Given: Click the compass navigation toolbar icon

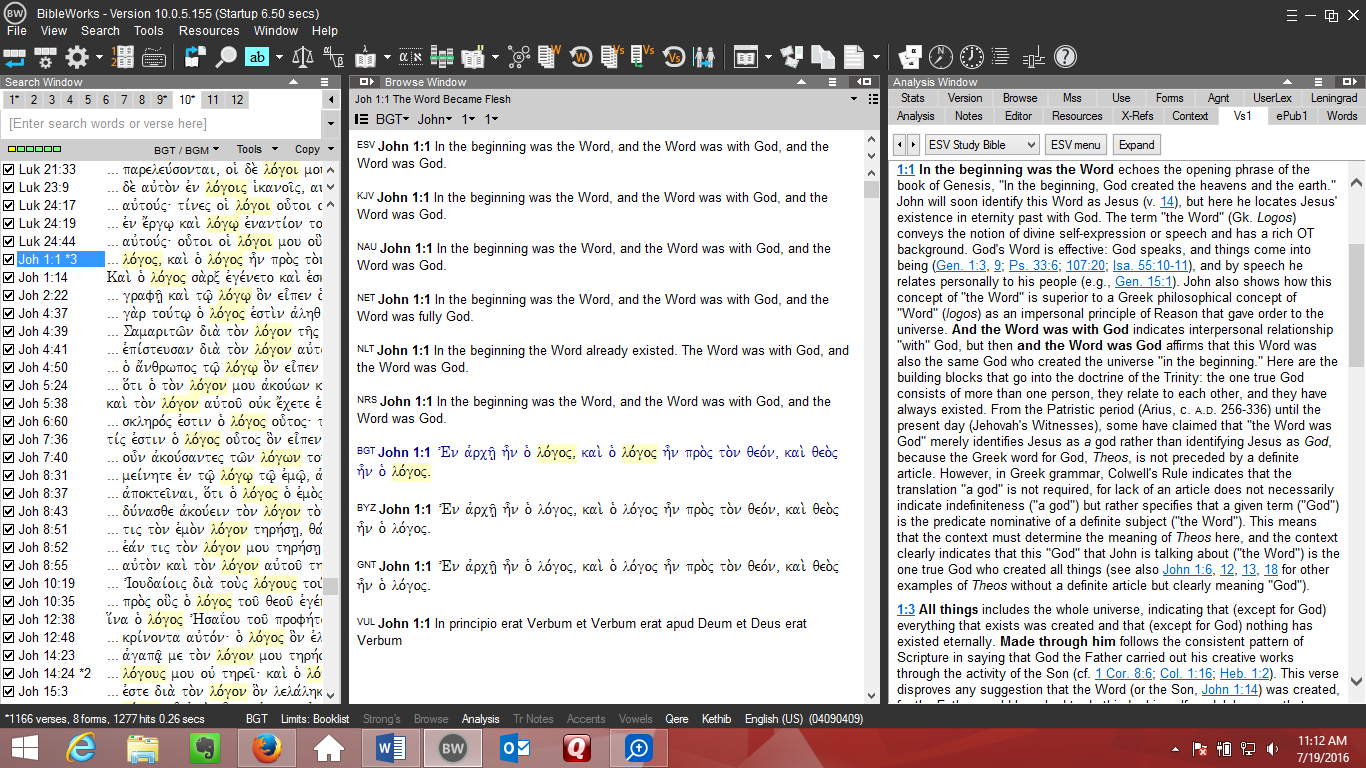Looking at the screenshot, I should click(x=940, y=57).
